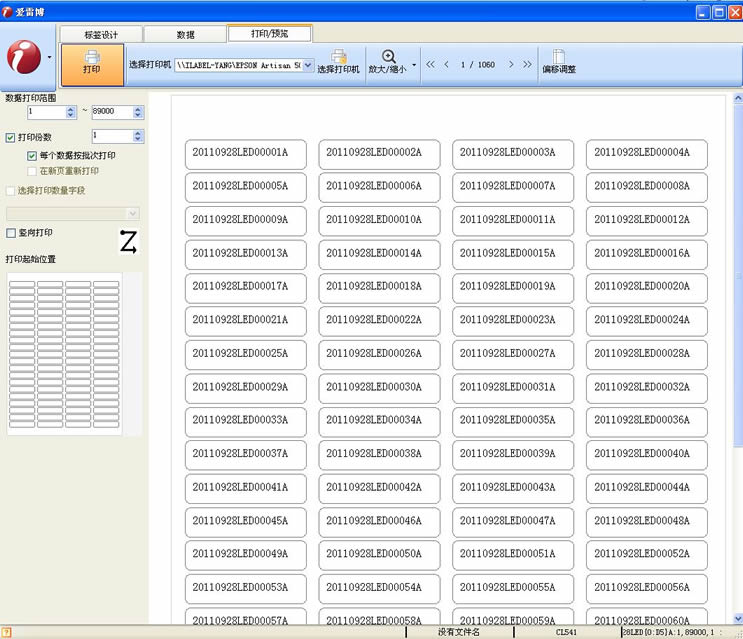The width and height of the screenshot is (743, 639).
Task: Click the print range start input field
Action: point(46,112)
